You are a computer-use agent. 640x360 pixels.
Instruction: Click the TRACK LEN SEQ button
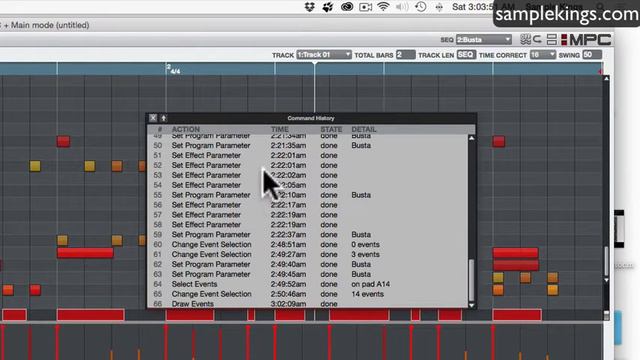(466, 55)
